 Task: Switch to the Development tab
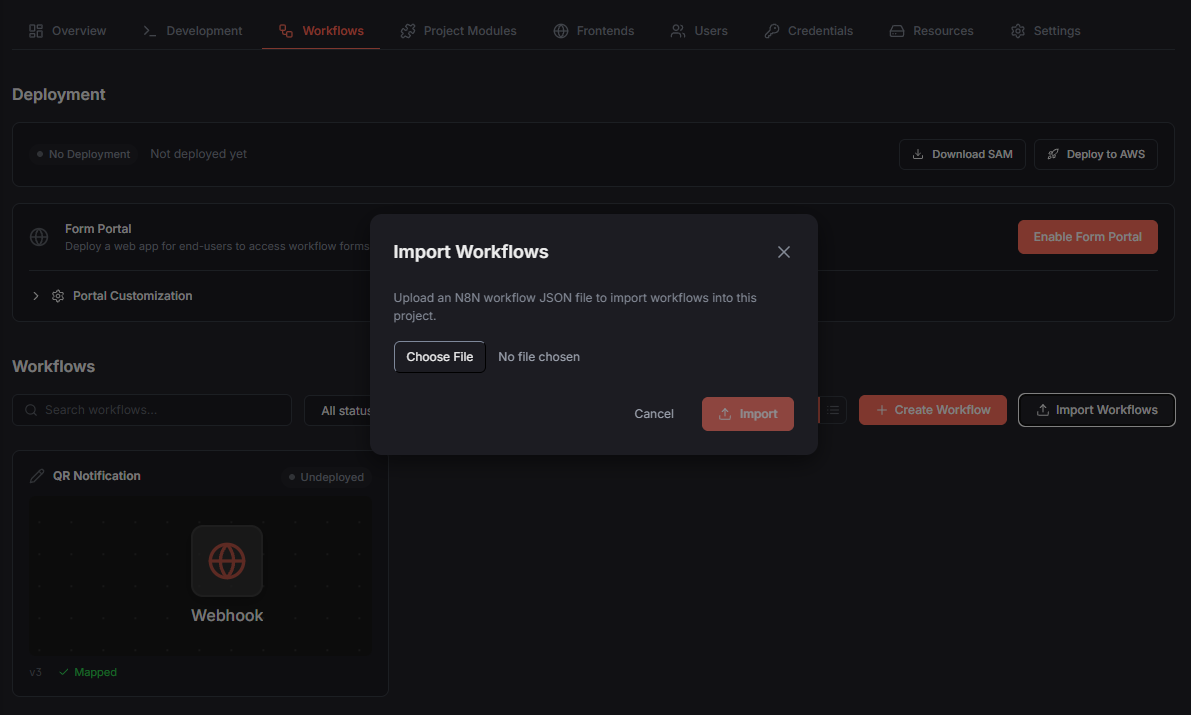point(193,30)
